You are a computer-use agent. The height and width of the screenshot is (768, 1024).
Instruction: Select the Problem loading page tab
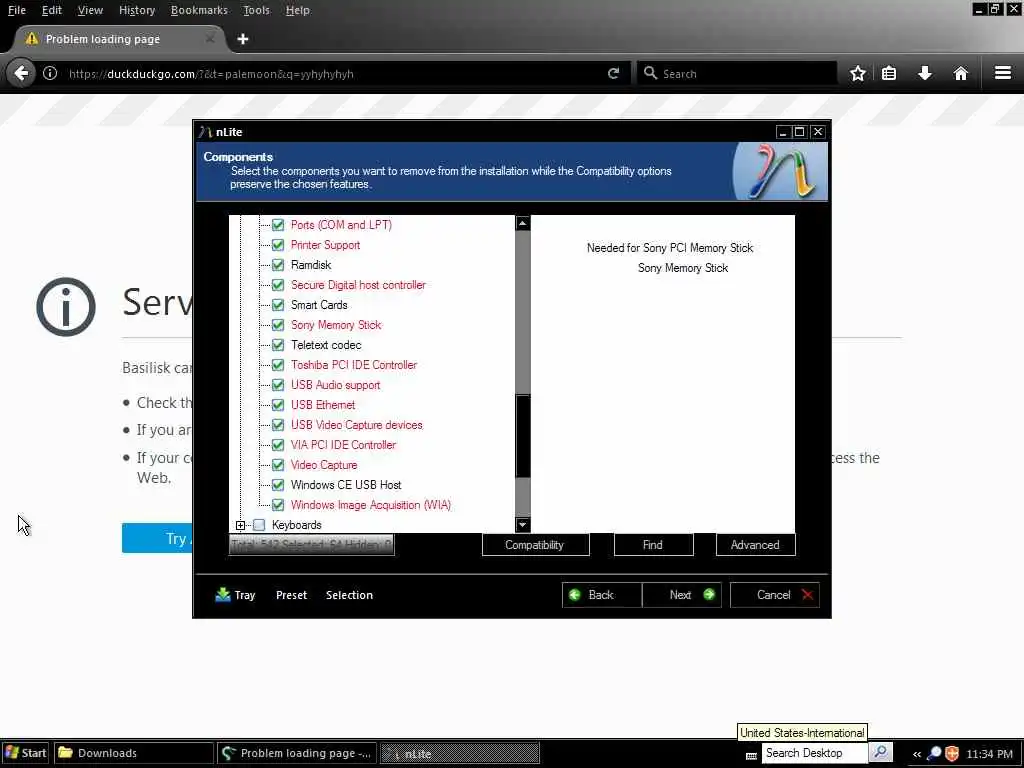tap(118, 39)
